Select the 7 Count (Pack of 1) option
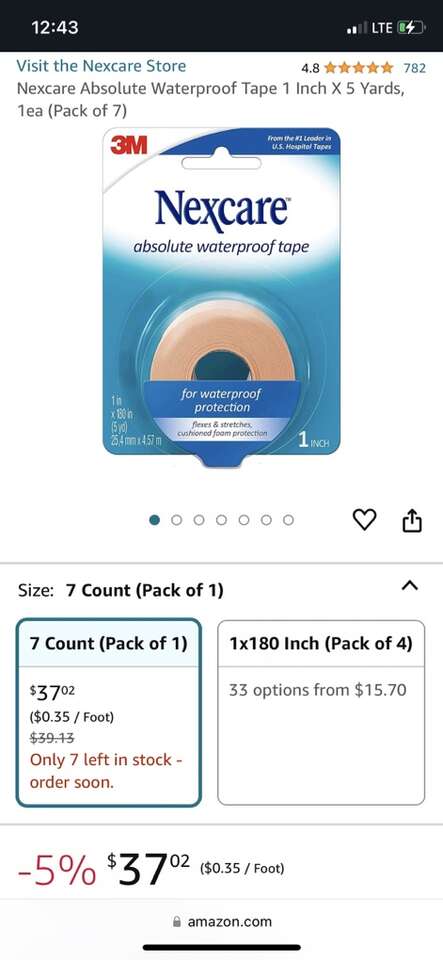The width and height of the screenshot is (443, 960). (x=108, y=713)
